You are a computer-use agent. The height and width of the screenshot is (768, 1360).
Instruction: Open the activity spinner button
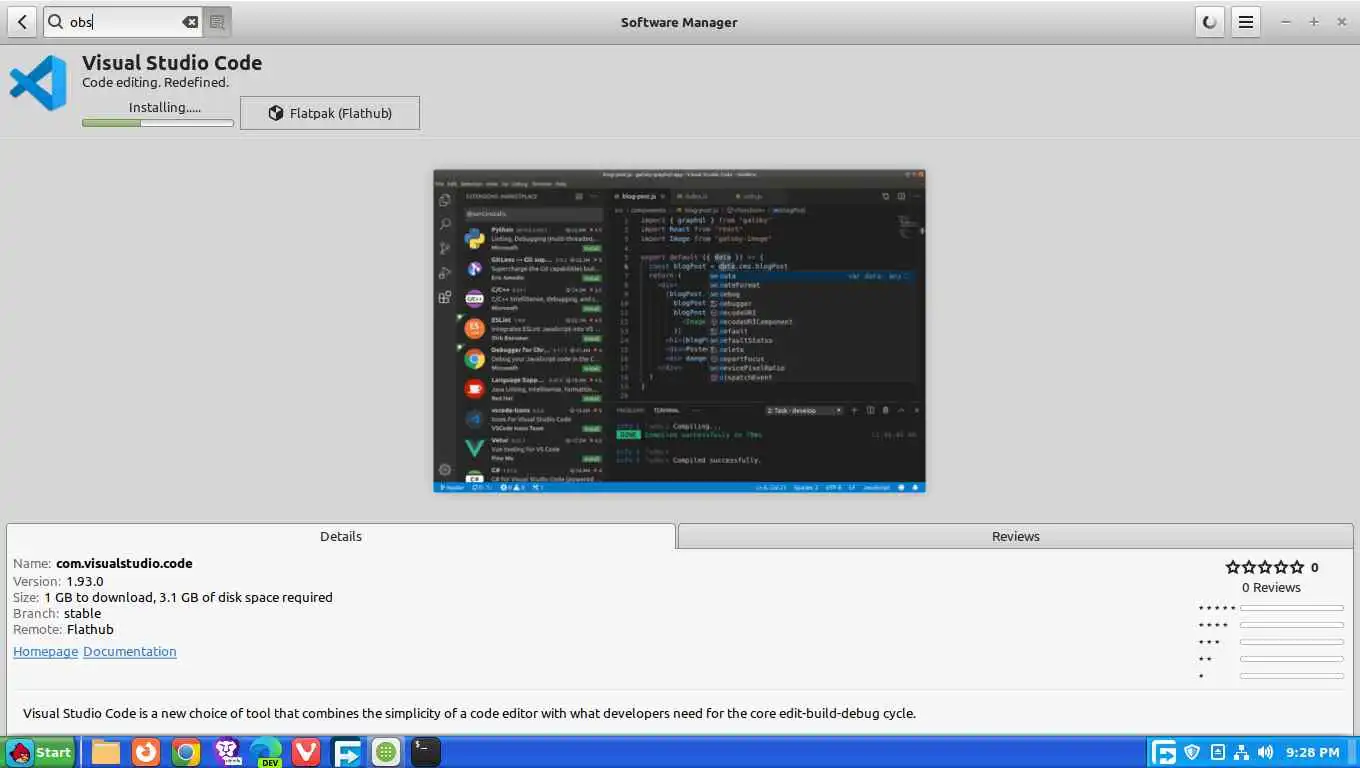[x=1210, y=22]
